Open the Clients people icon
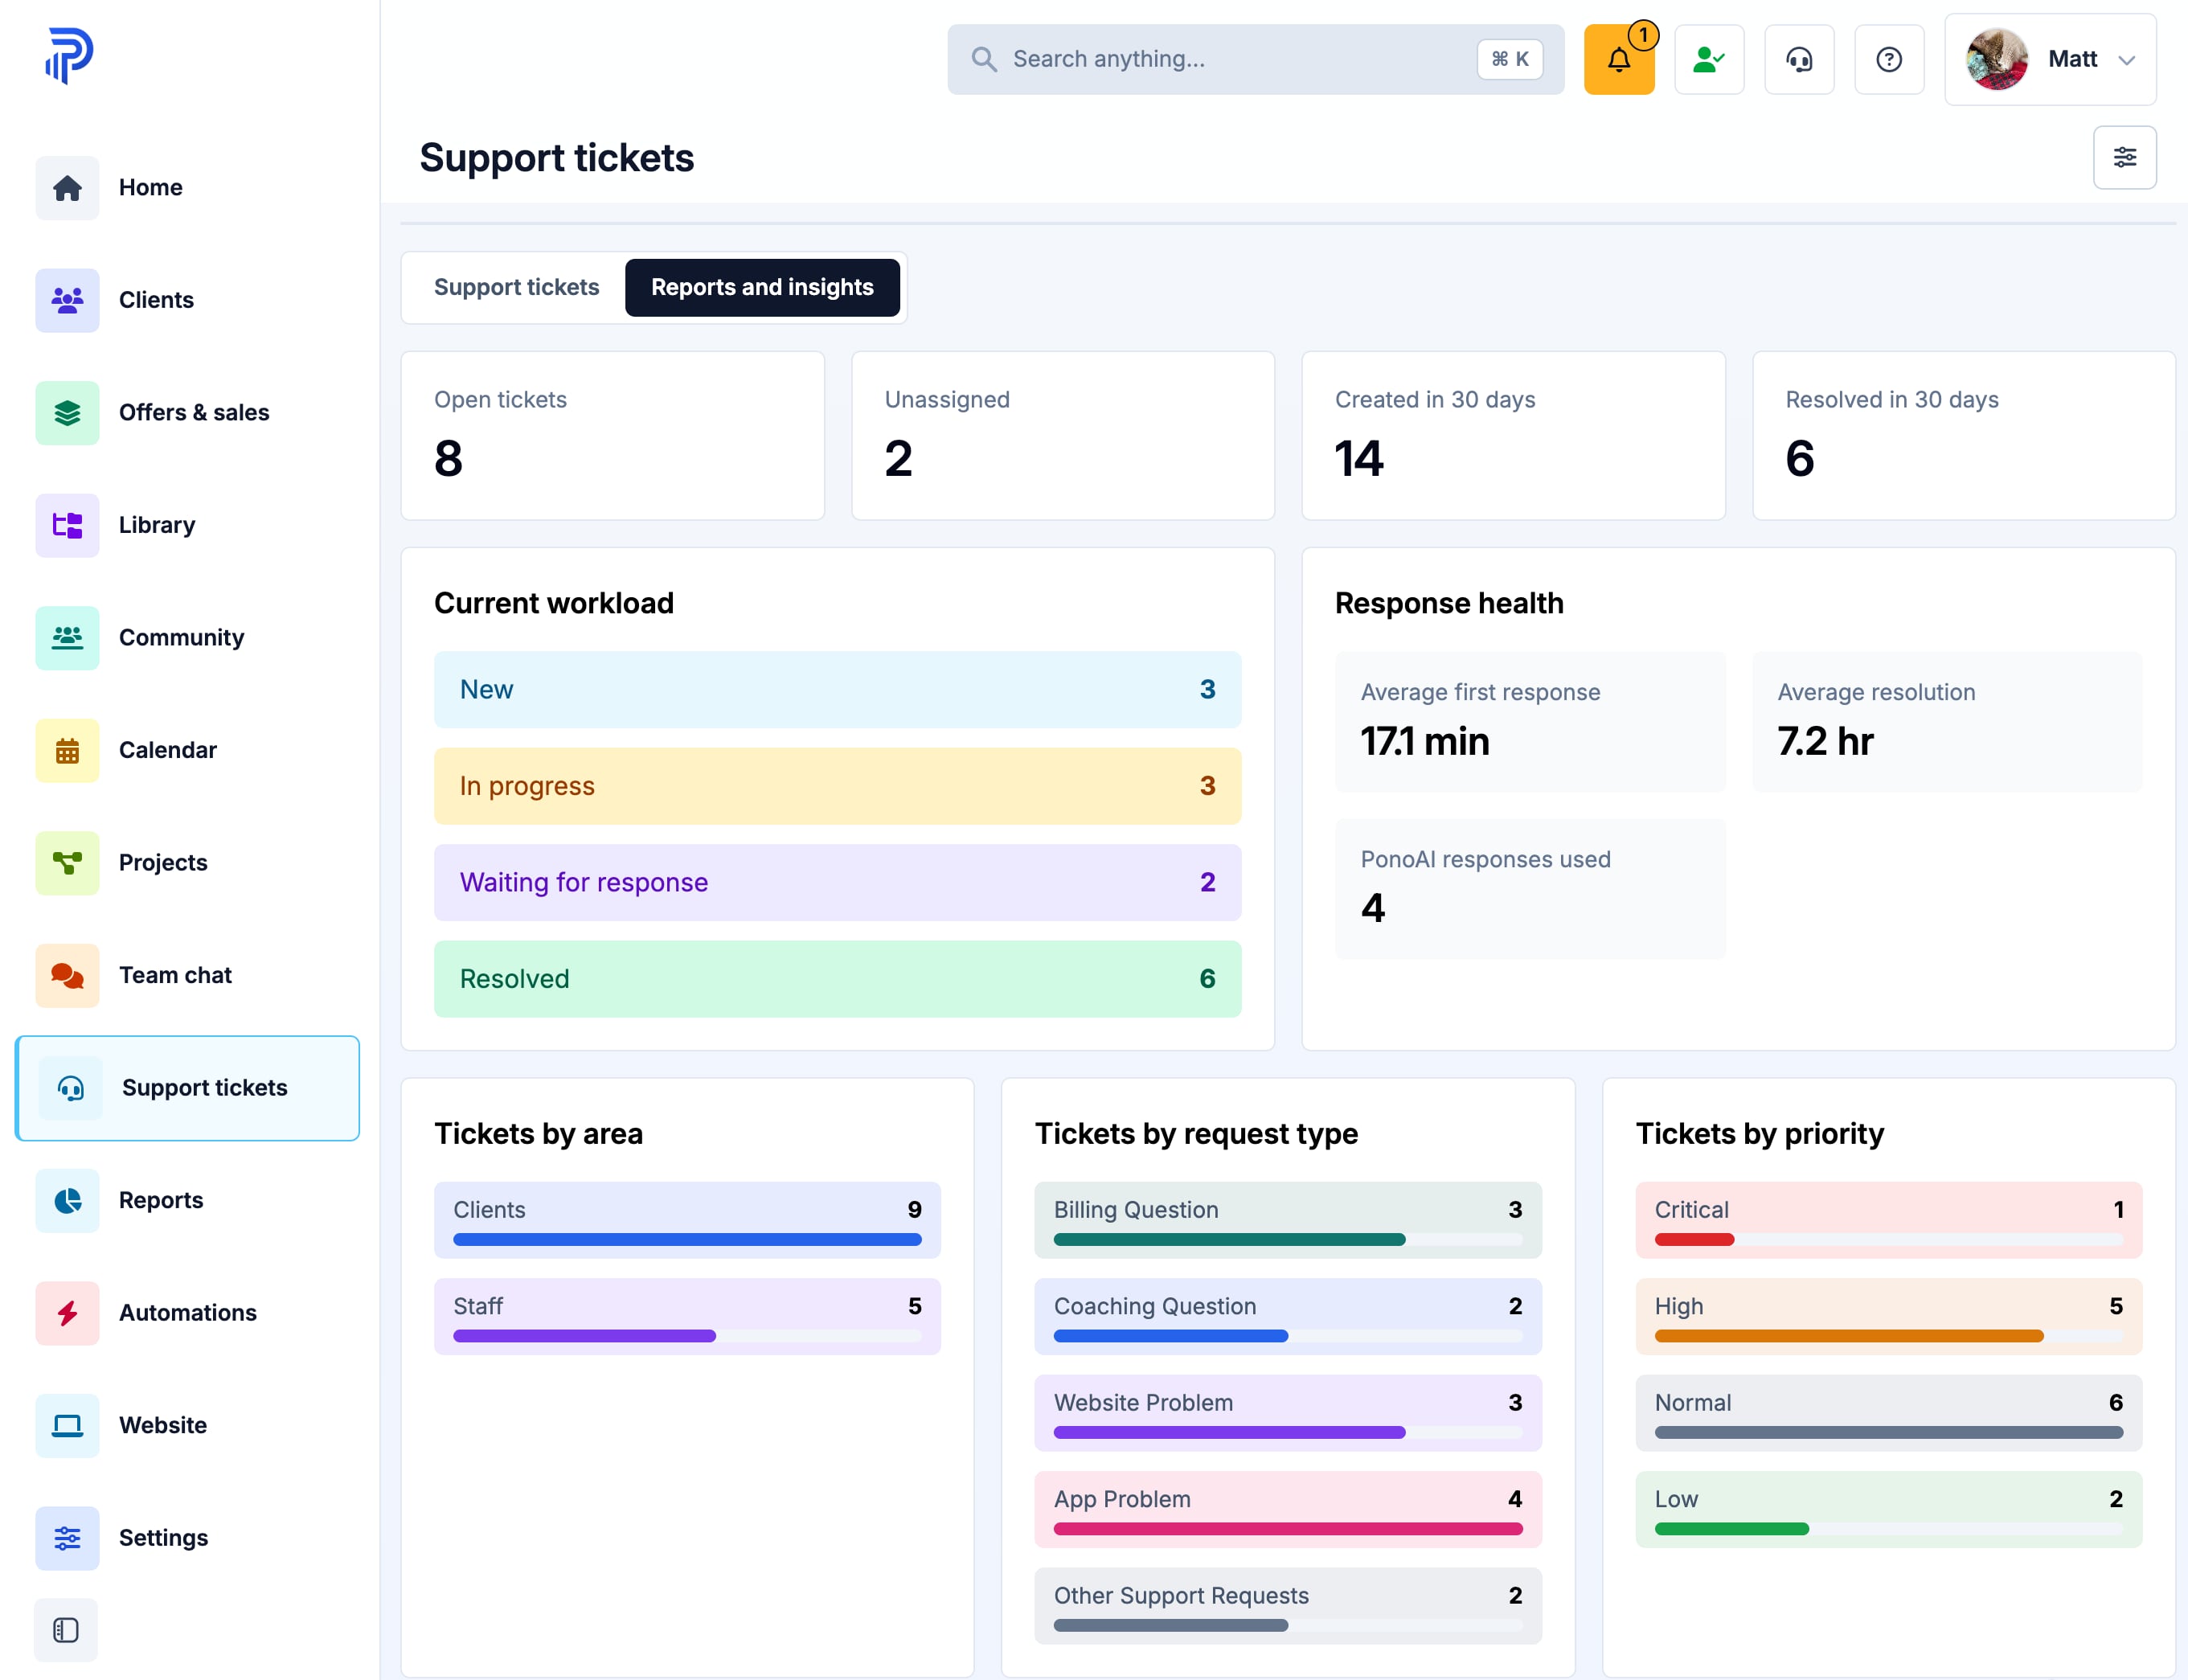 click(67, 300)
